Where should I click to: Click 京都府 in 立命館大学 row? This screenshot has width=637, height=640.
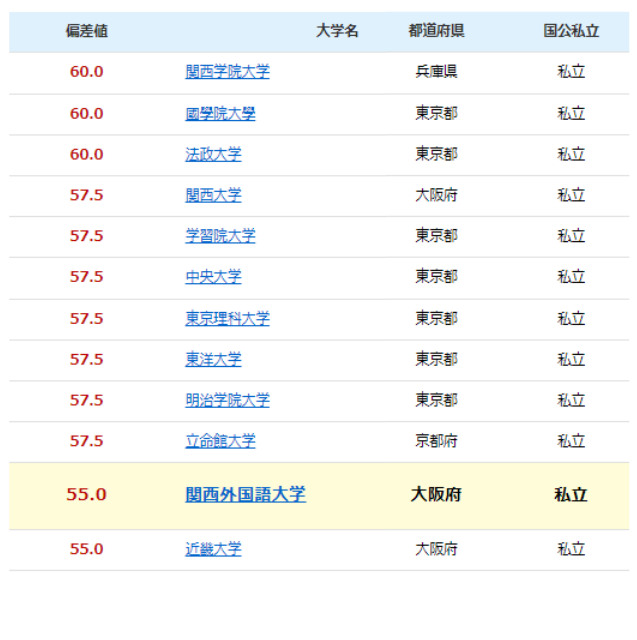tap(436, 441)
